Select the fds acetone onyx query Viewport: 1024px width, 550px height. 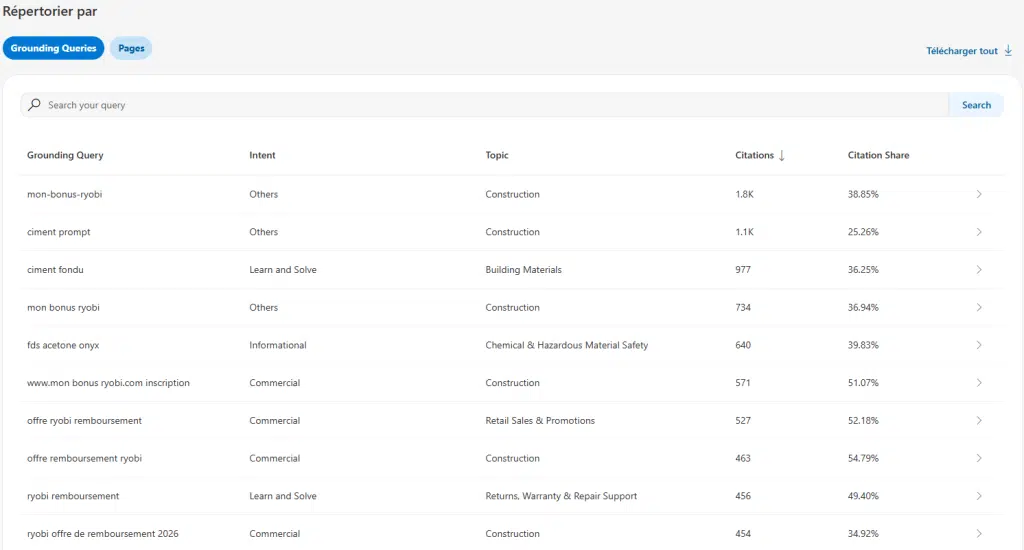pyautogui.click(x=63, y=346)
